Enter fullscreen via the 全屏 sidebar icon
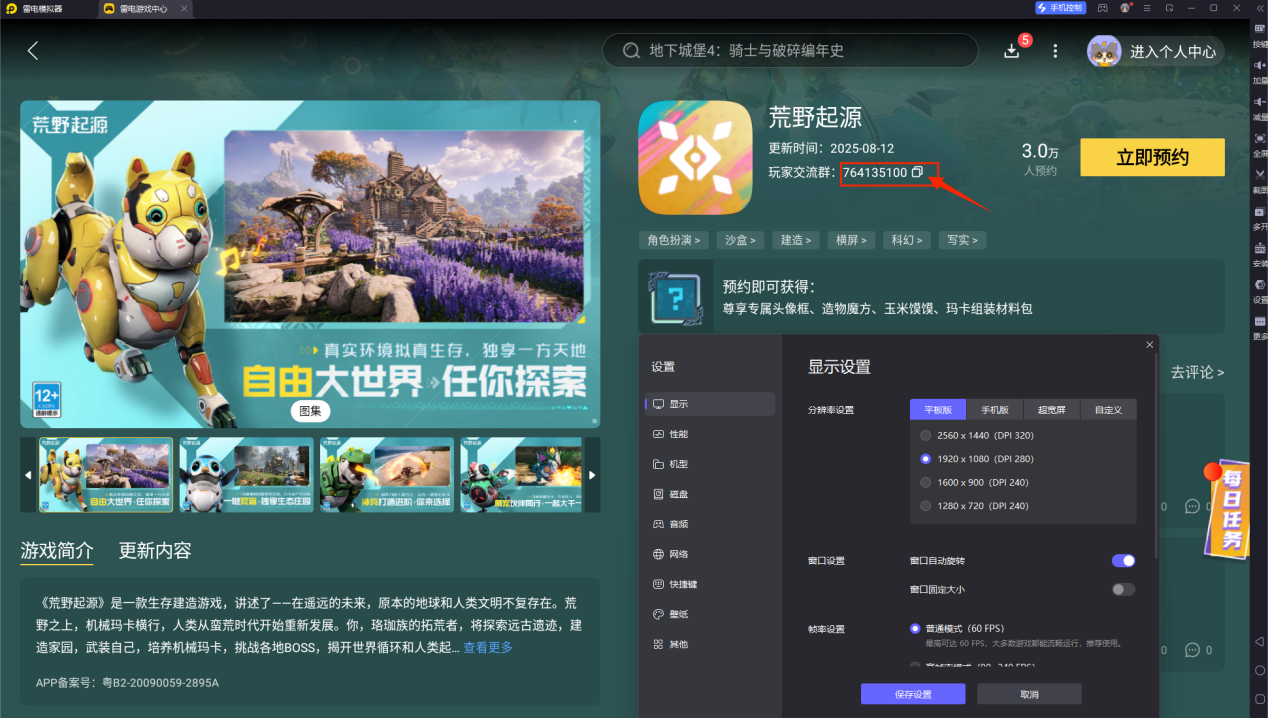 tap(1259, 144)
